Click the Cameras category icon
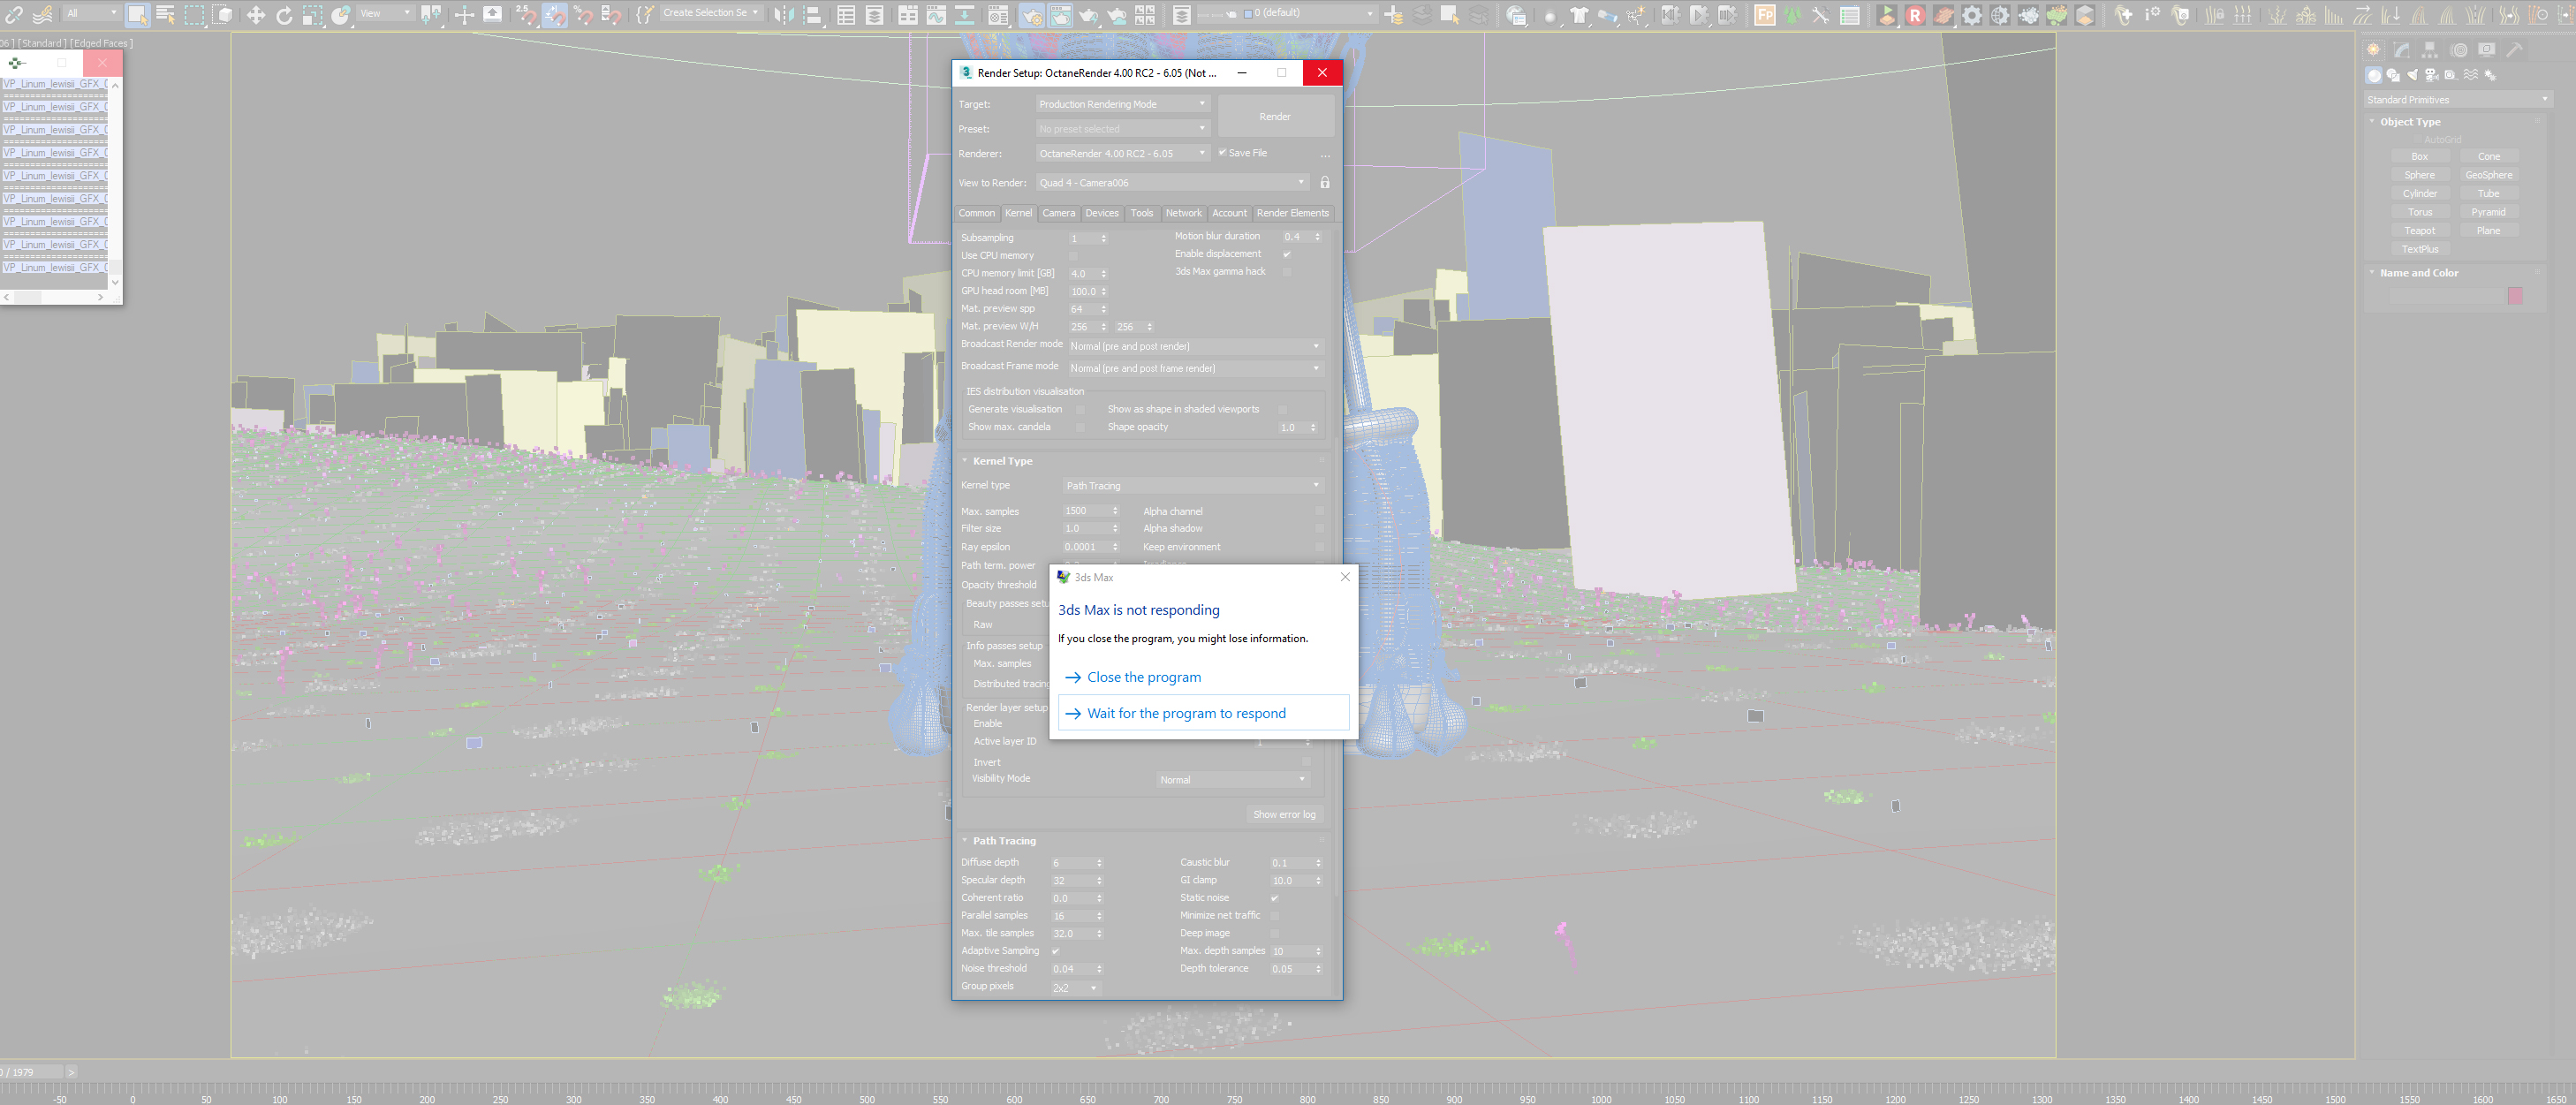The width and height of the screenshot is (2576, 1105). 2432,75
